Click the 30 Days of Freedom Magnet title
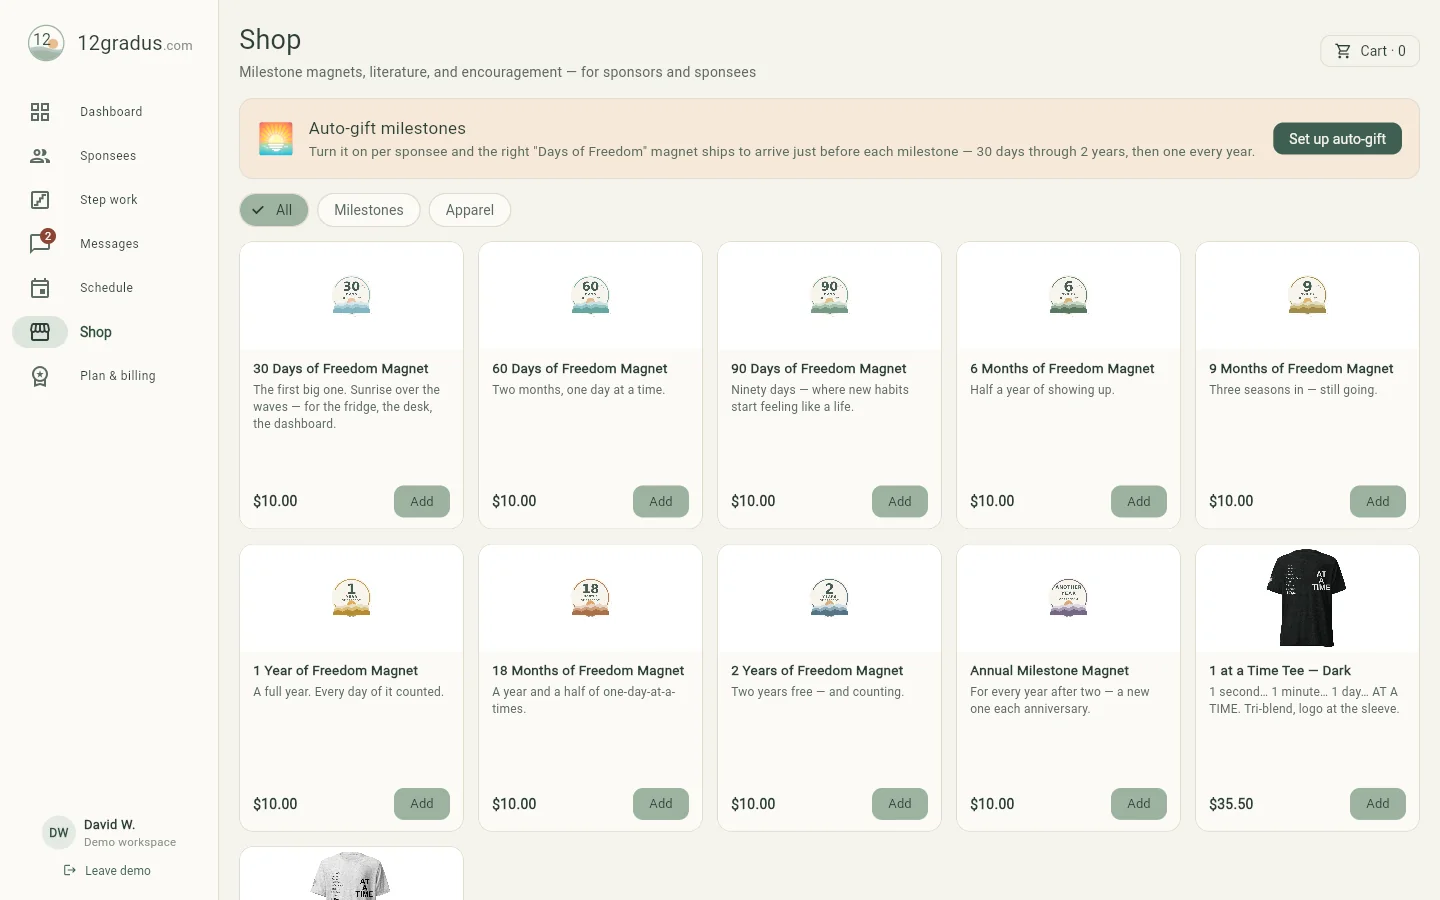The width and height of the screenshot is (1440, 900). pos(340,369)
